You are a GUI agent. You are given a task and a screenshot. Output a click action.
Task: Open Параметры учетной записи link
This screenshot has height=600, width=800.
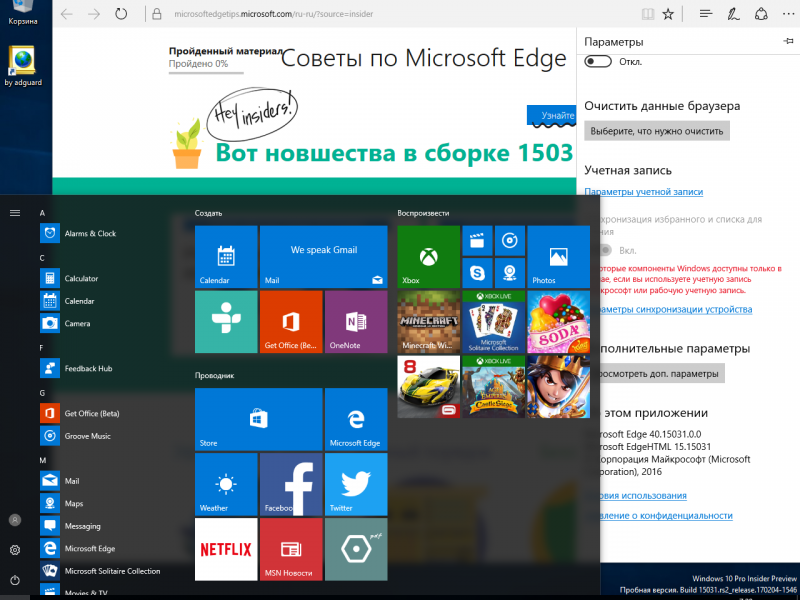643,191
